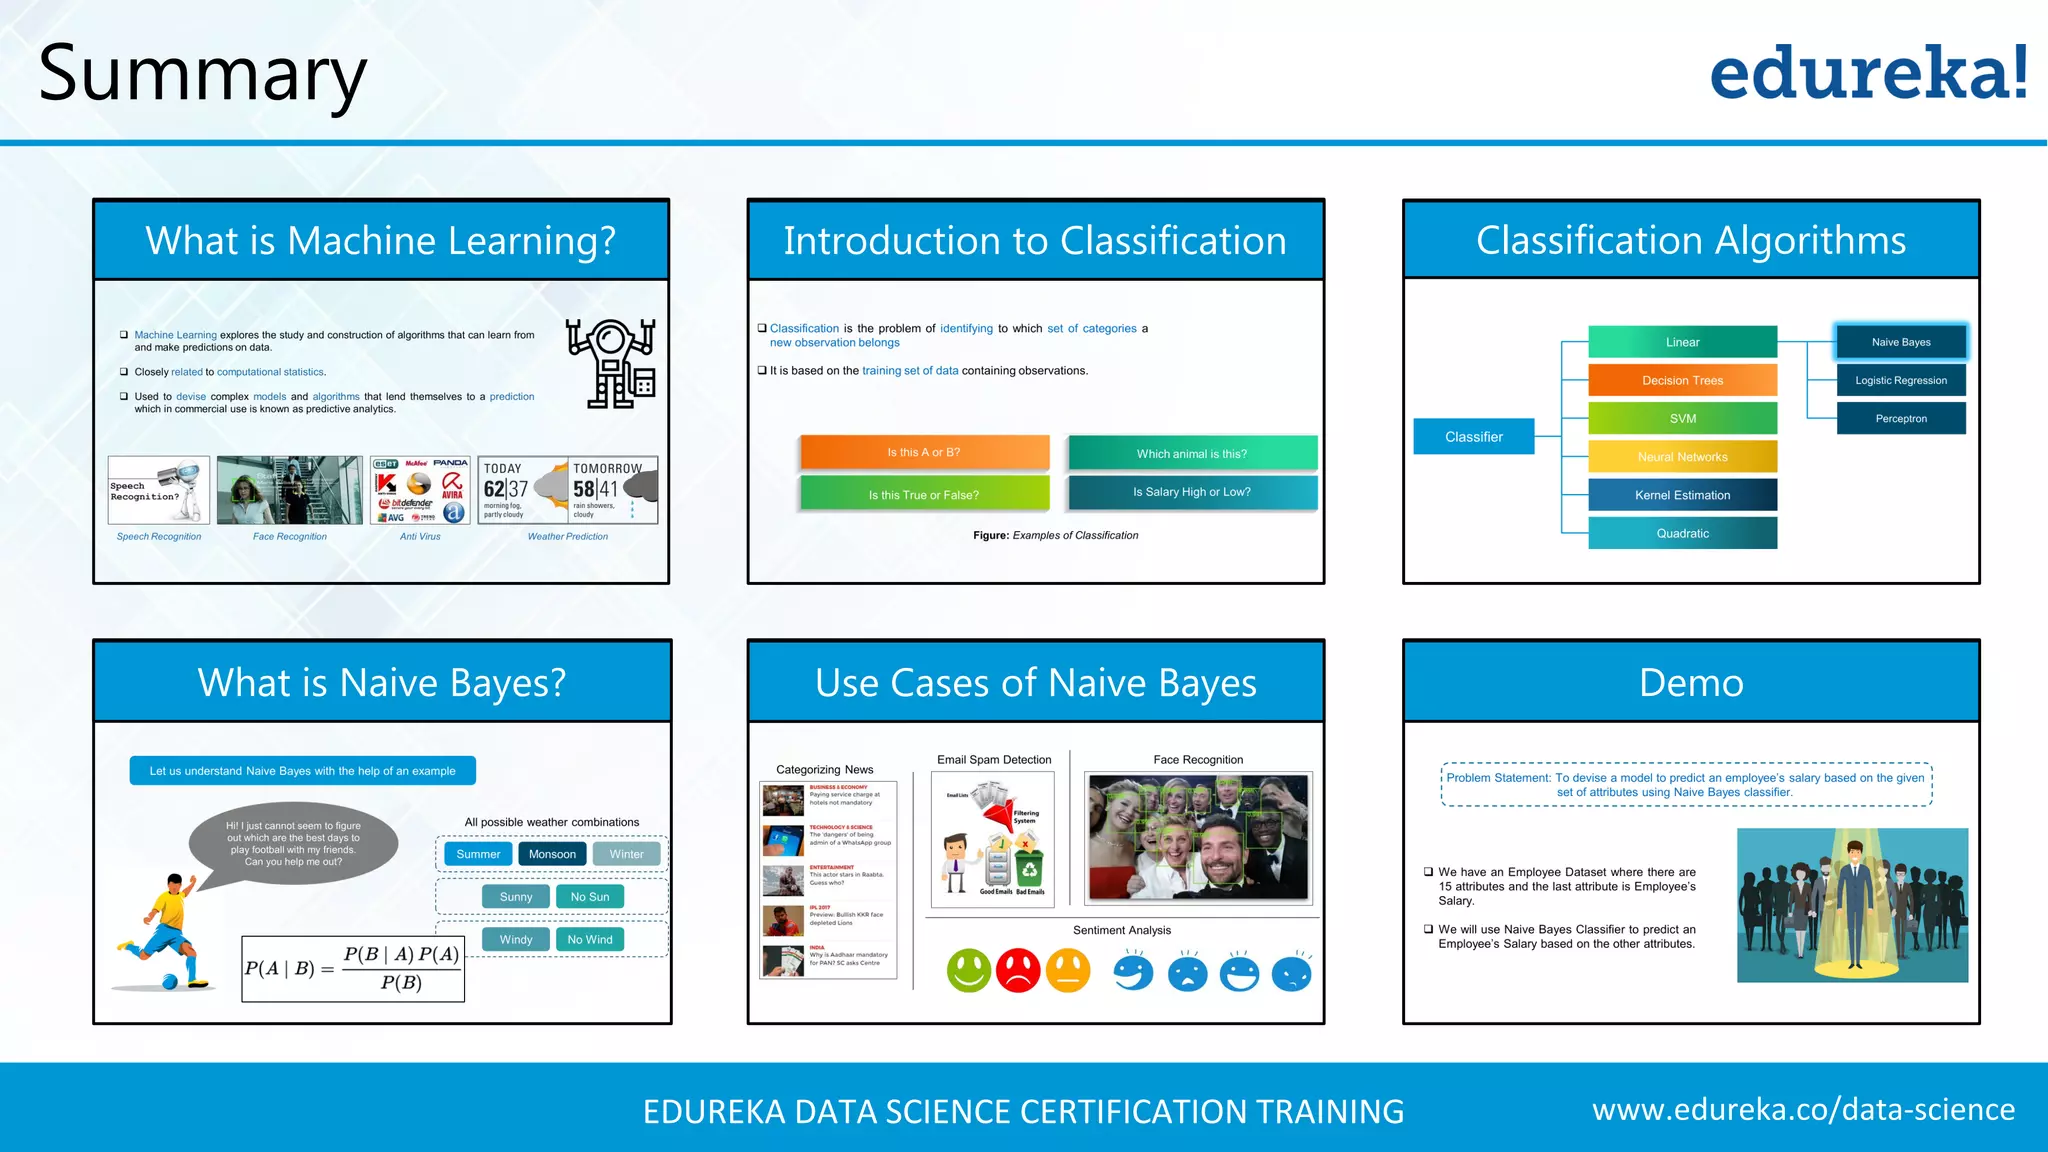Screen dimensions: 2048x1152
Task: Select the Speech Recognition image
Action: (159, 490)
